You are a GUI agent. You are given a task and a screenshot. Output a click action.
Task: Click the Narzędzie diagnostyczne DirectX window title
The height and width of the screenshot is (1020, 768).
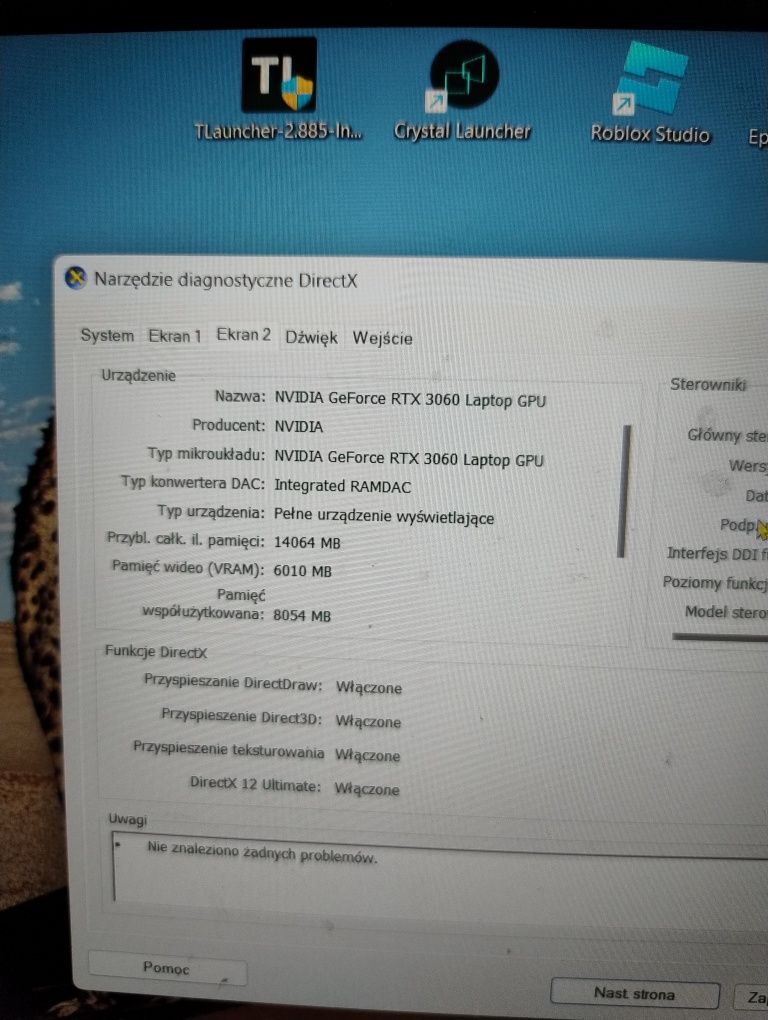pos(226,280)
